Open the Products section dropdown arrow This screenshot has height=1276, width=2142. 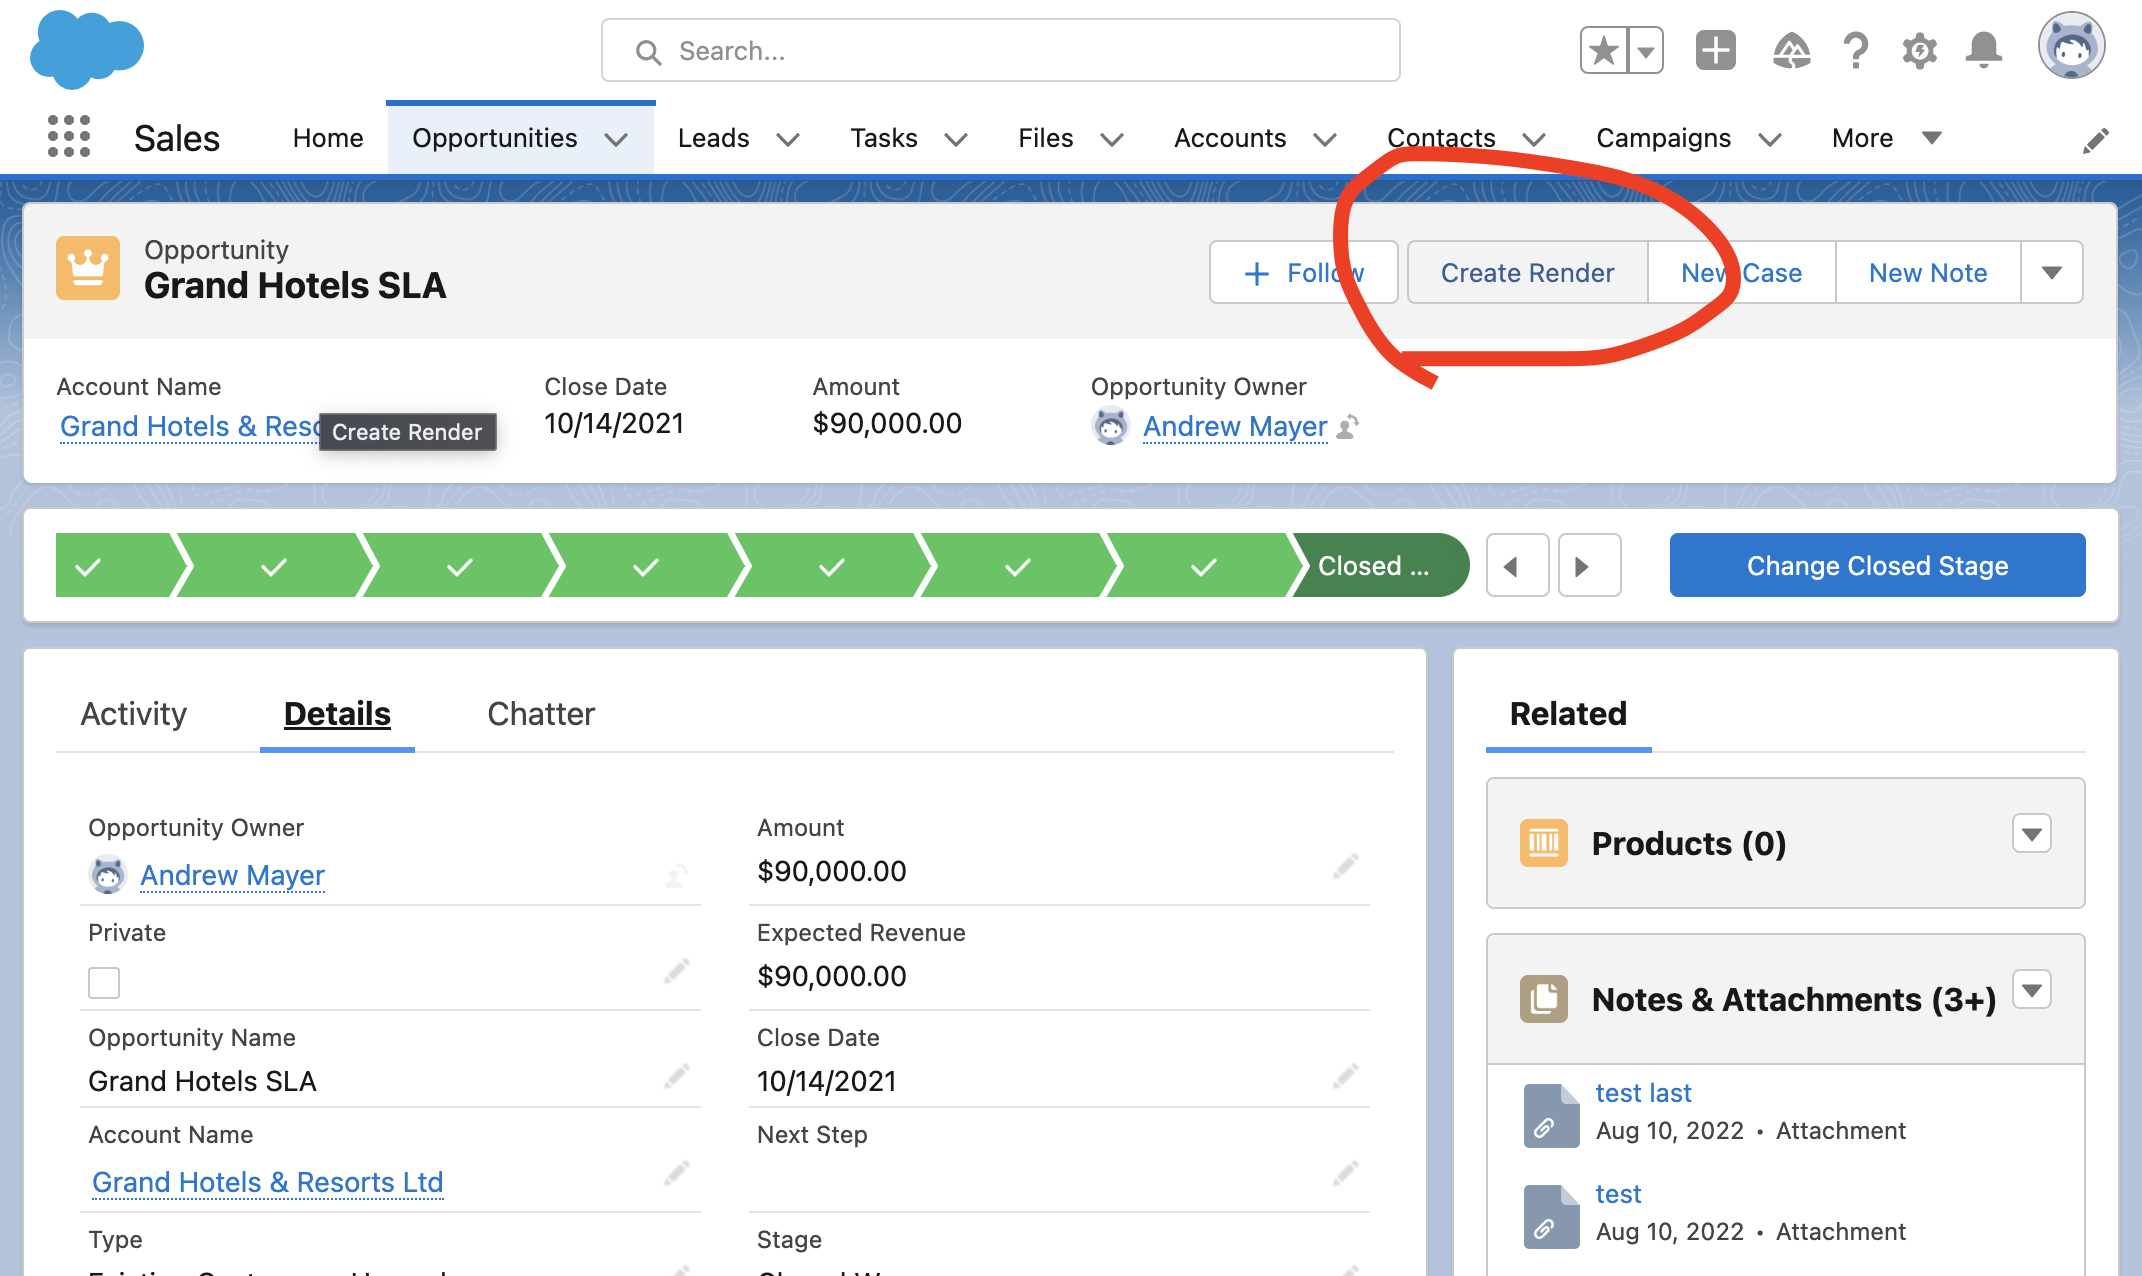(x=2031, y=833)
